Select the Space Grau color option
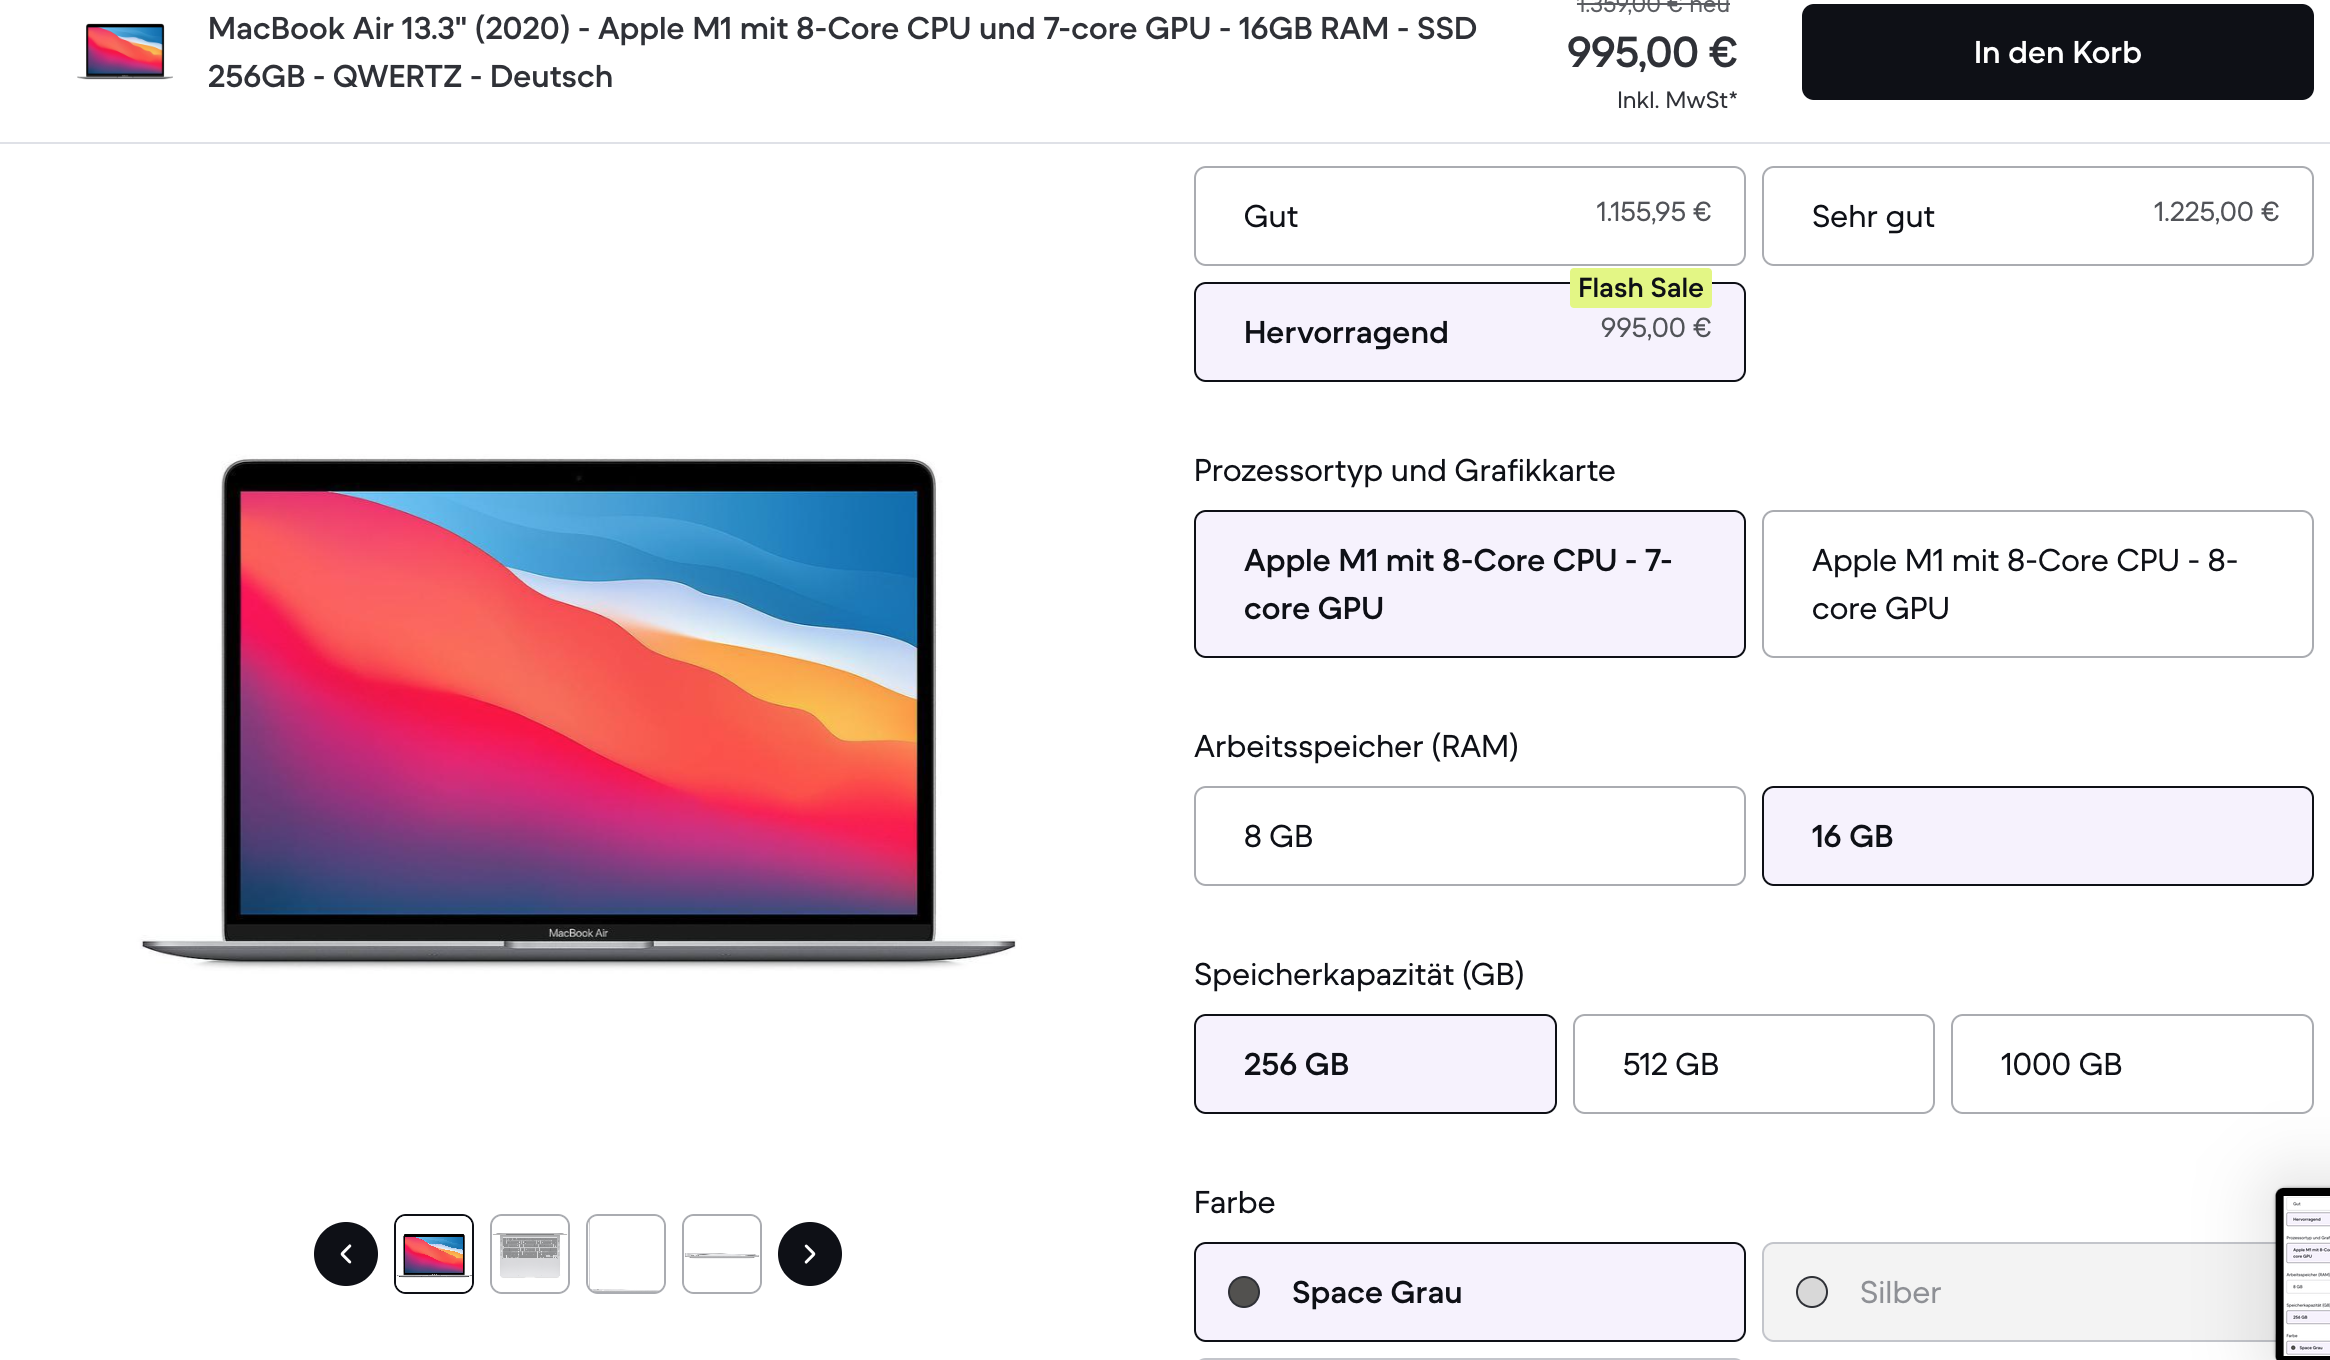Screen dimensions: 2330x1360 pyautogui.click(x=1469, y=1292)
